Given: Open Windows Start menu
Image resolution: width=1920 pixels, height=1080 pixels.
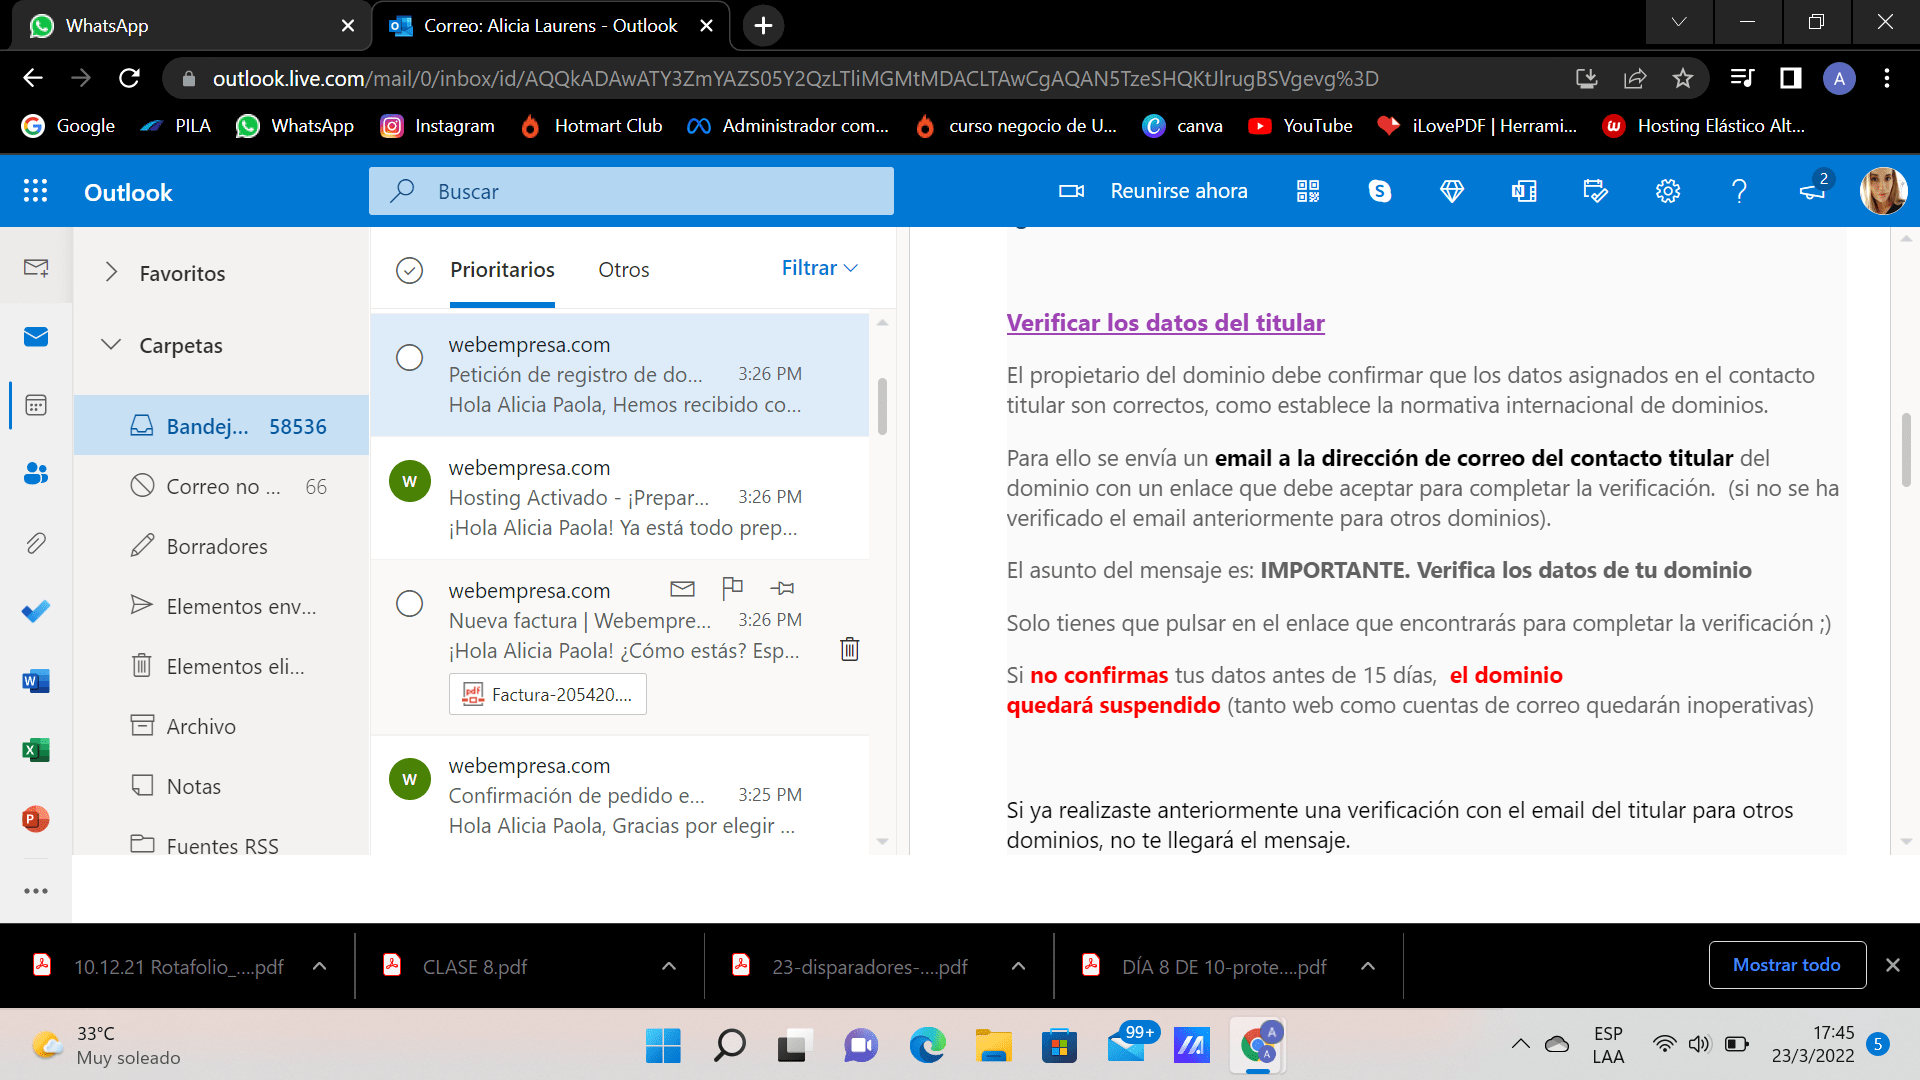Looking at the screenshot, I should [x=663, y=1046].
